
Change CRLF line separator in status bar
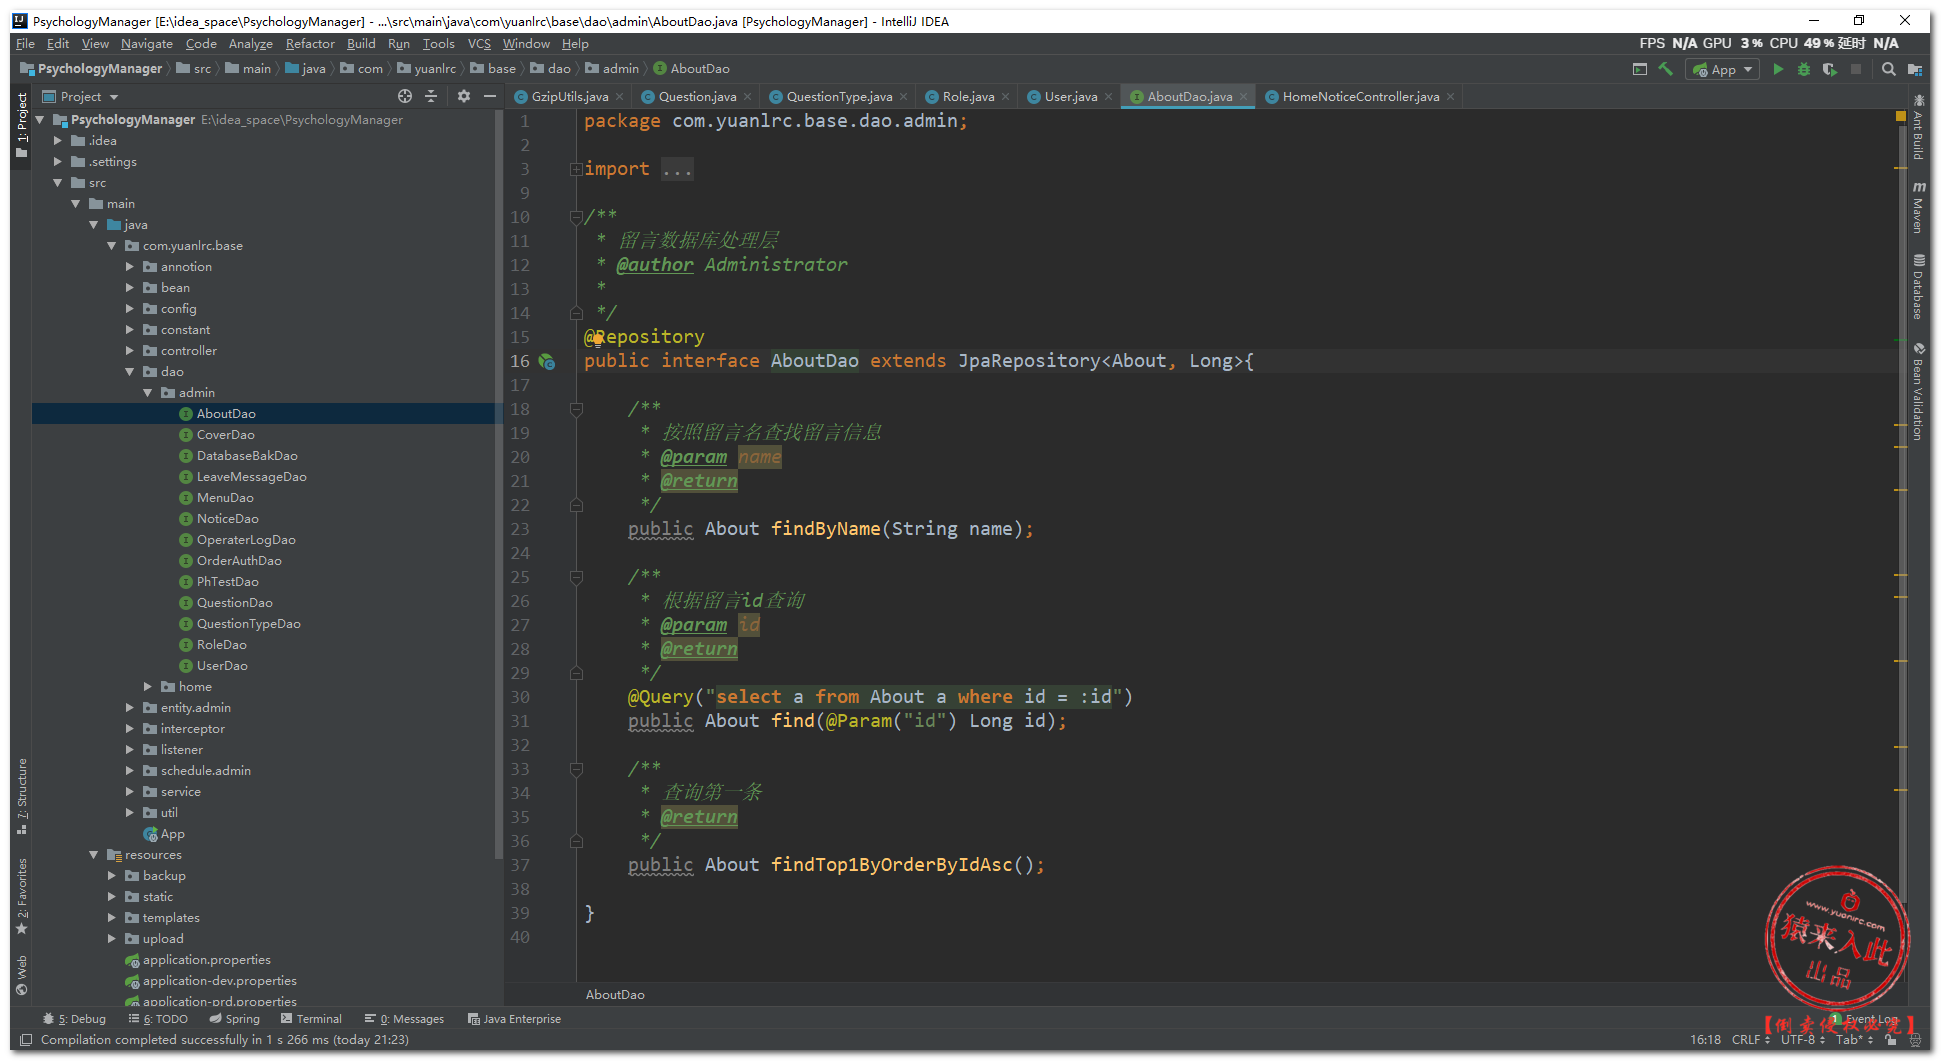tap(1751, 1040)
